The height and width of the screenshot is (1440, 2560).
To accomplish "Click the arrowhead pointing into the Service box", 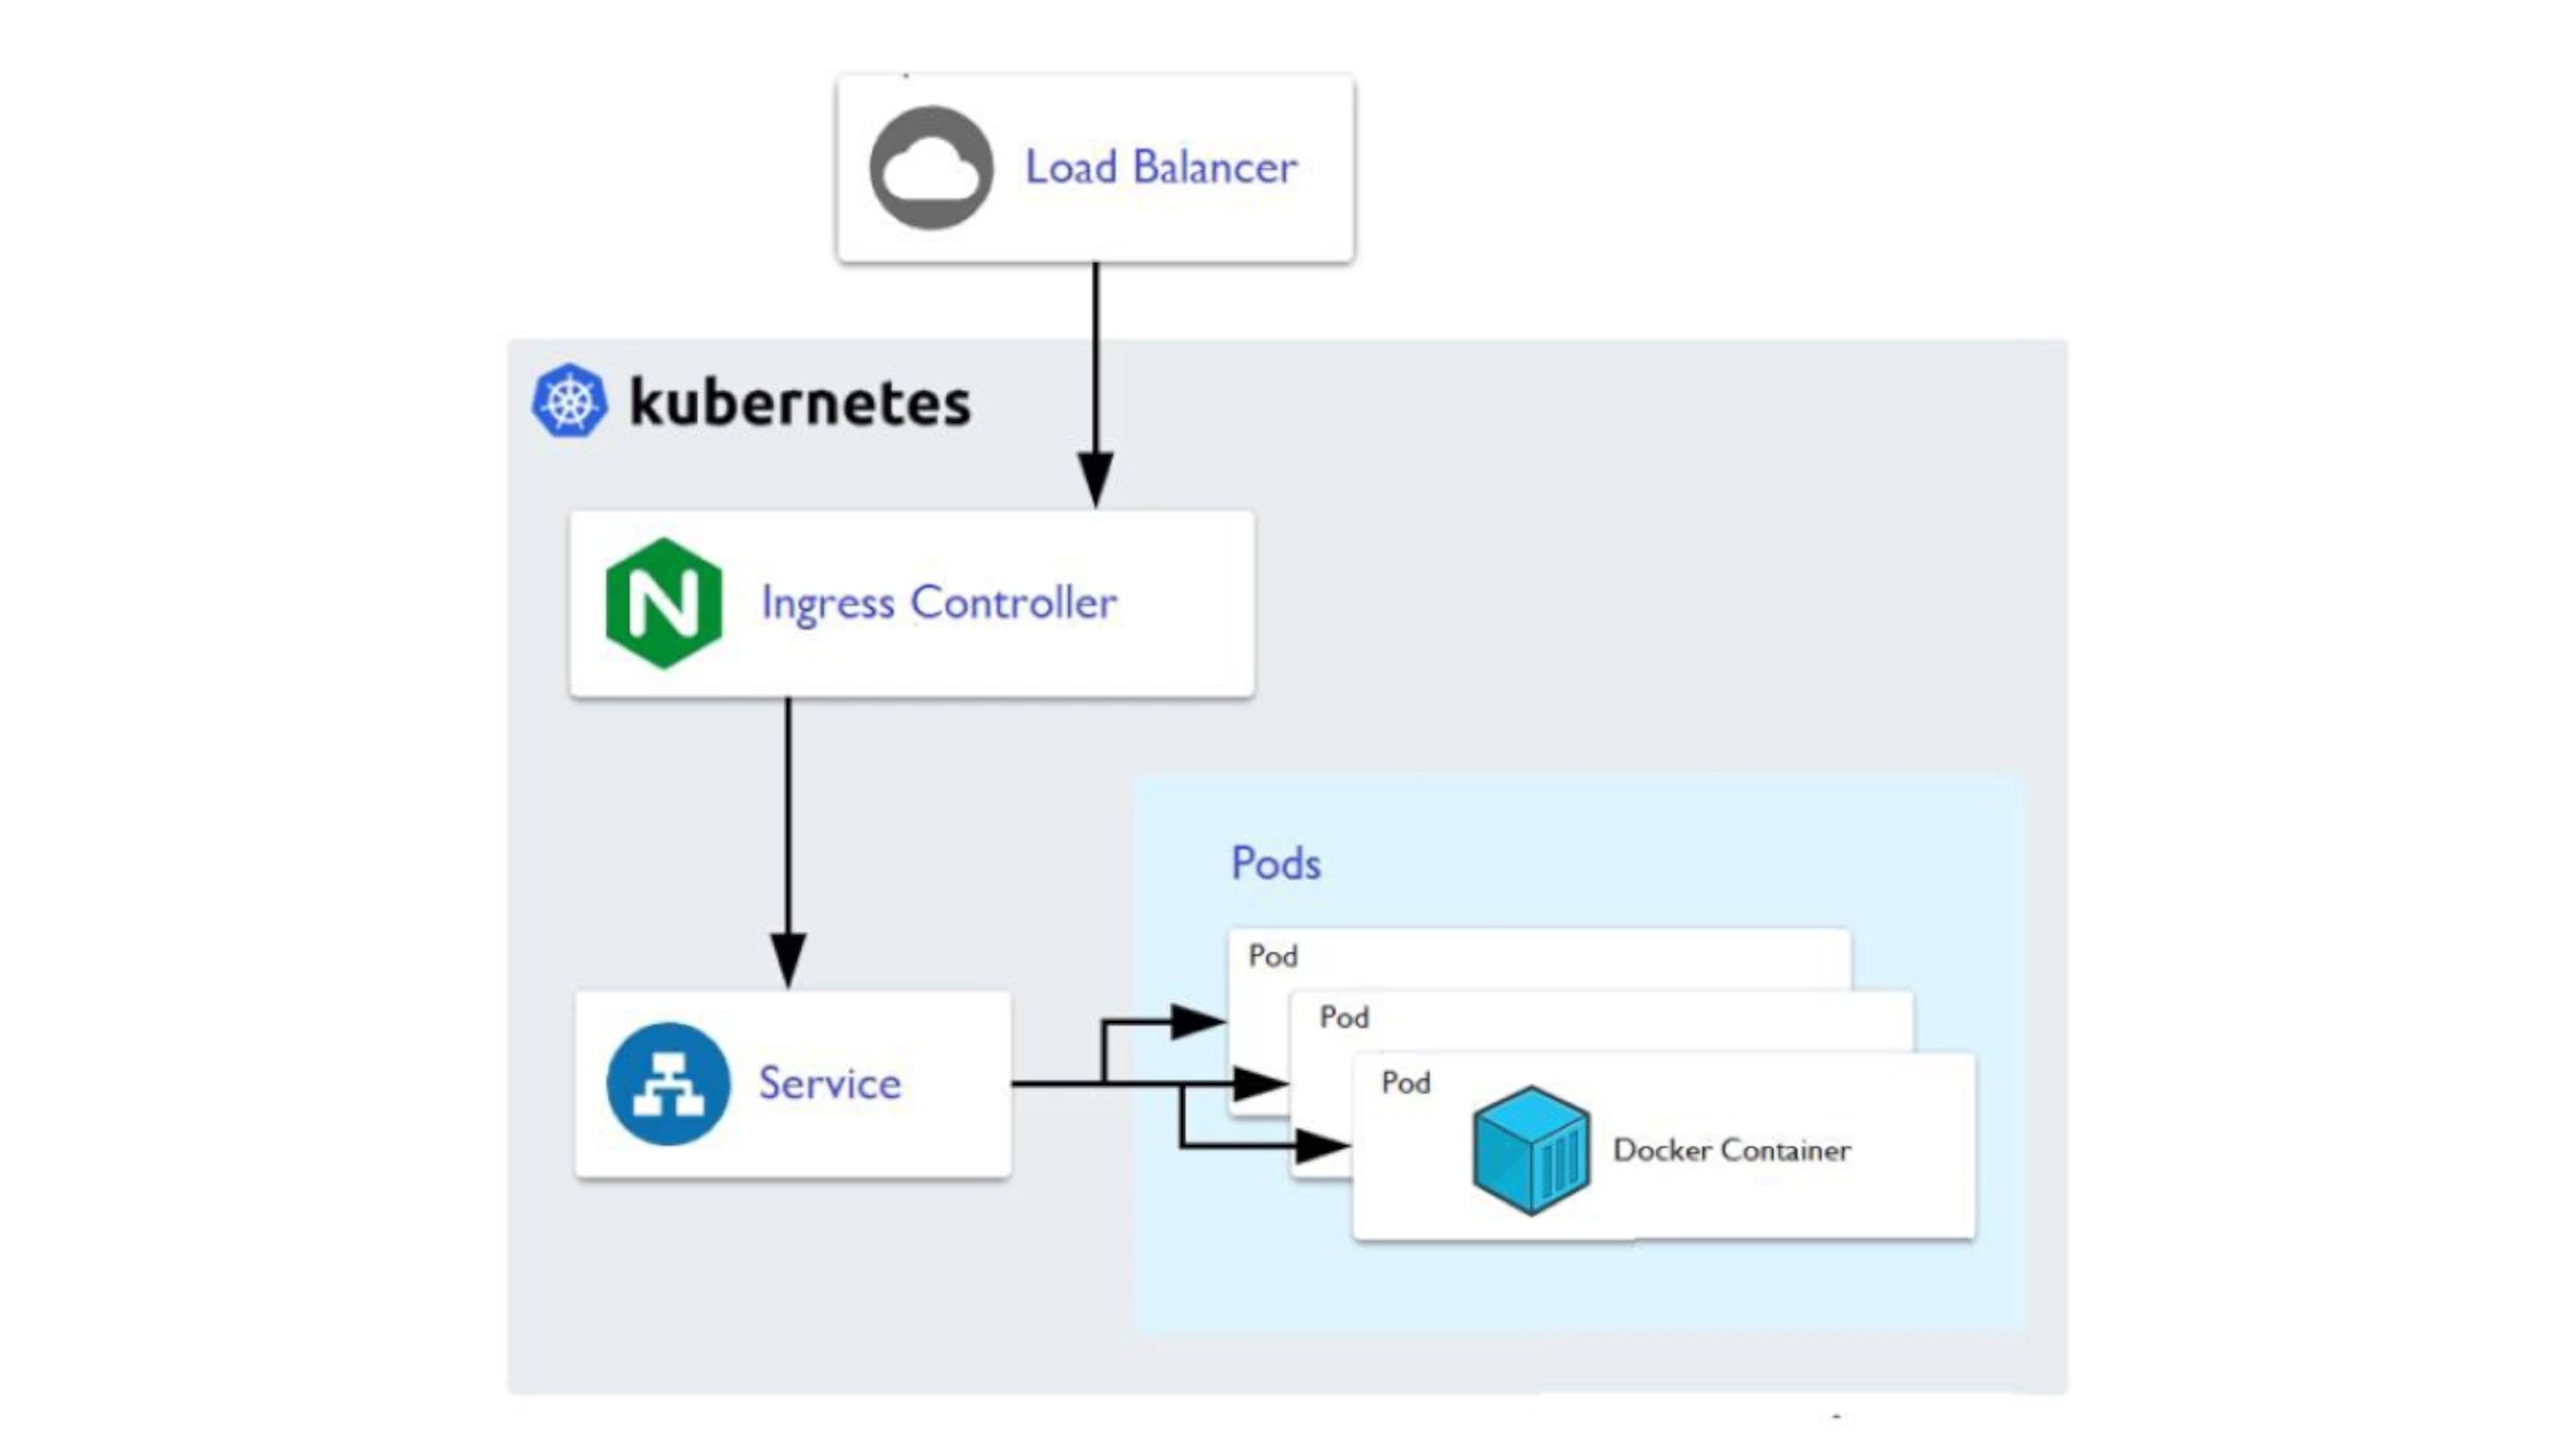I will coord(788,958).
